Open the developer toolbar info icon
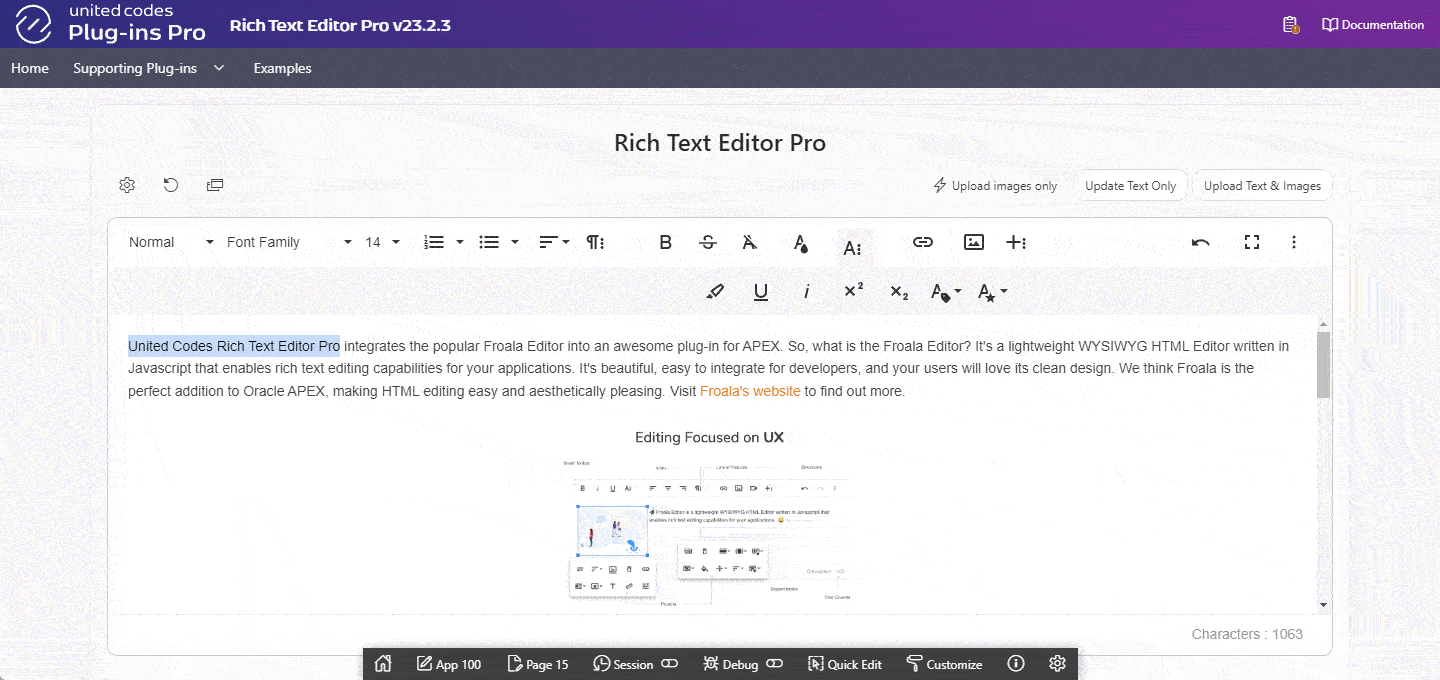 point(1016,664)
